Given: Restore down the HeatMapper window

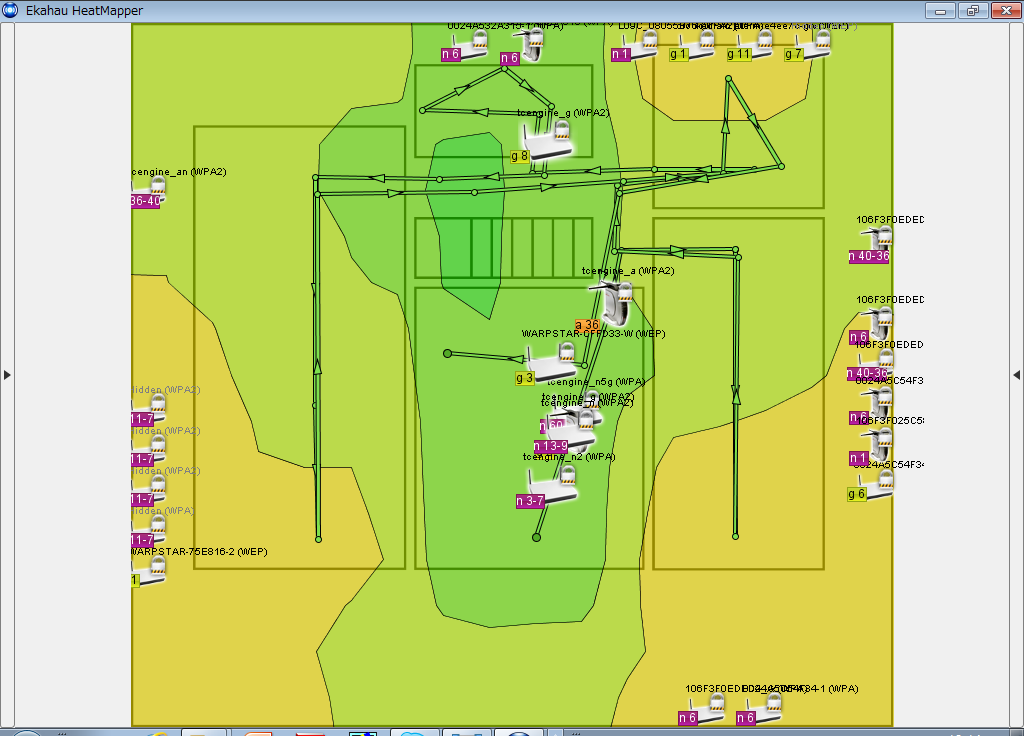Looking at the screenshot, I should tap(973, 10).
